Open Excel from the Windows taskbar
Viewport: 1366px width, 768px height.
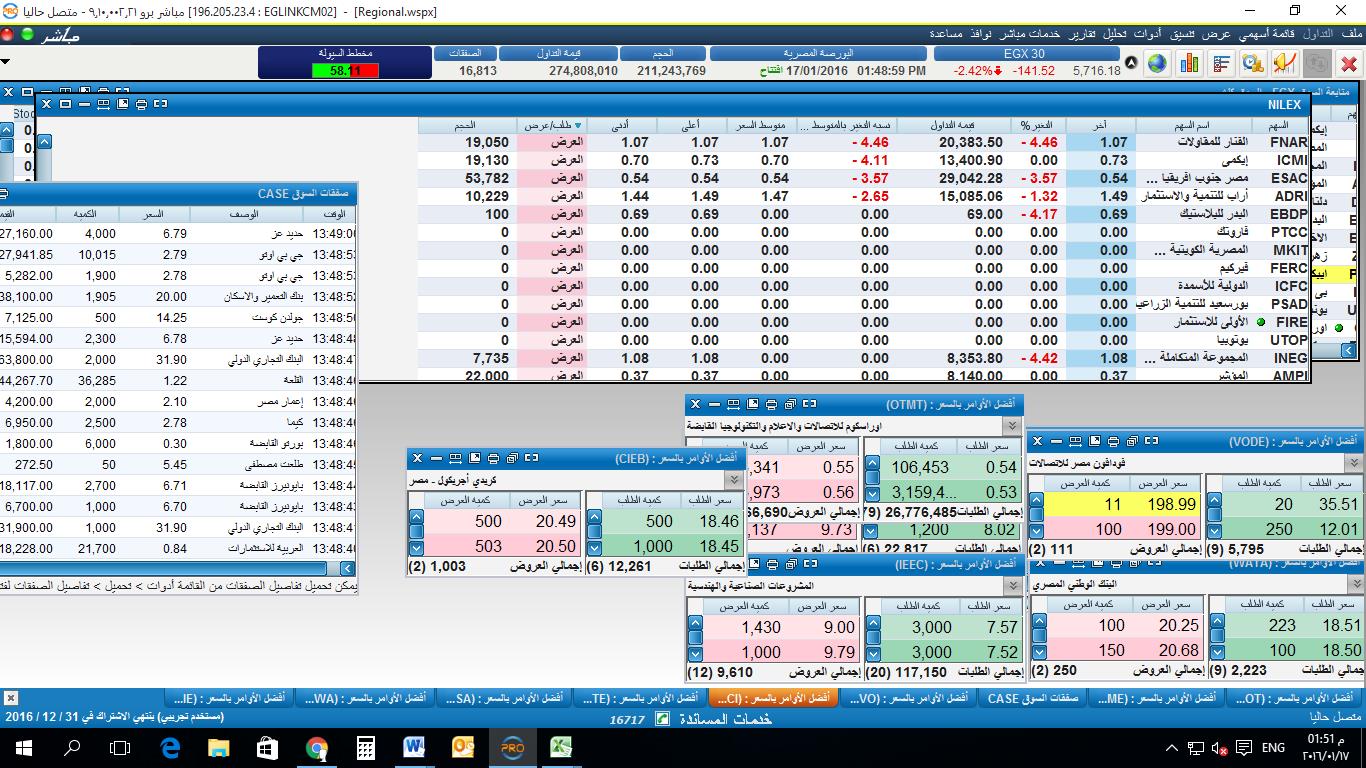point(561,747)
